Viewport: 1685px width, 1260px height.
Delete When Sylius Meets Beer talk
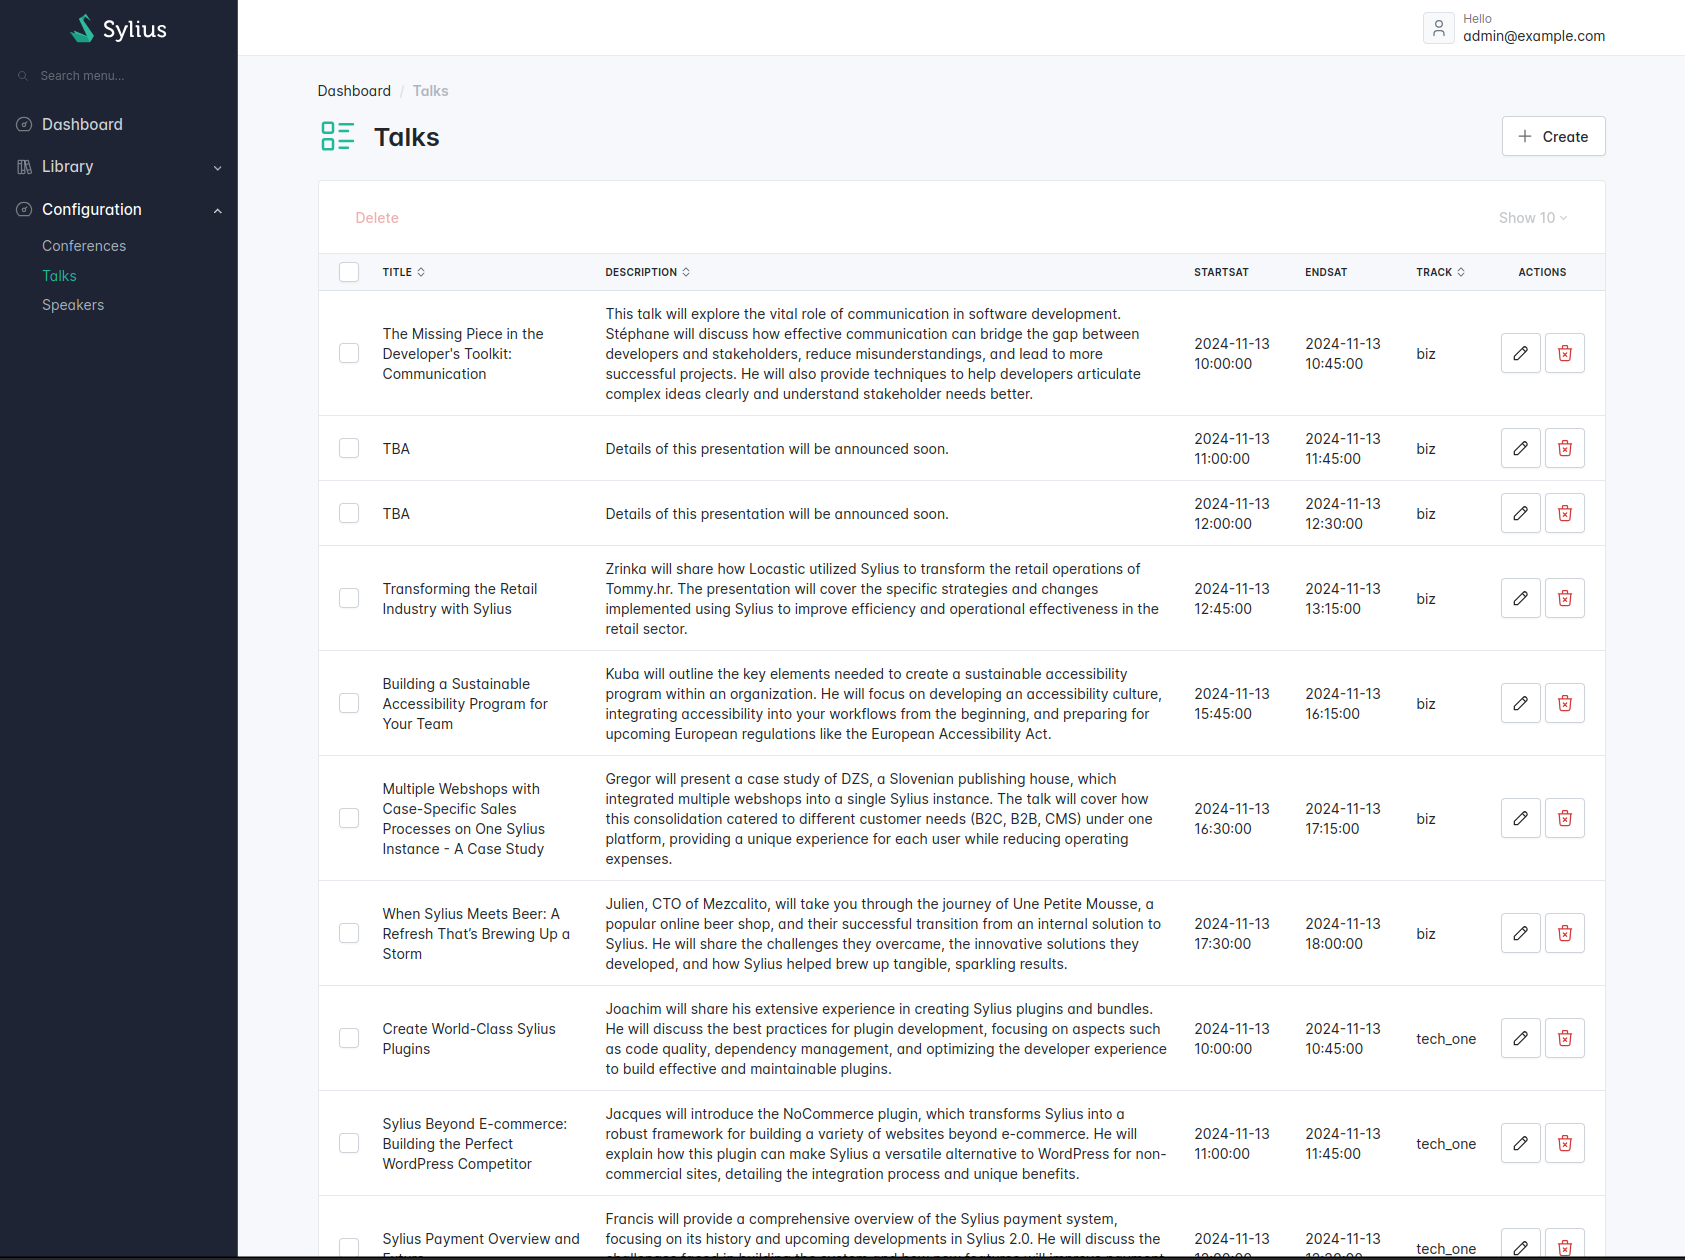coord(1565,933)
